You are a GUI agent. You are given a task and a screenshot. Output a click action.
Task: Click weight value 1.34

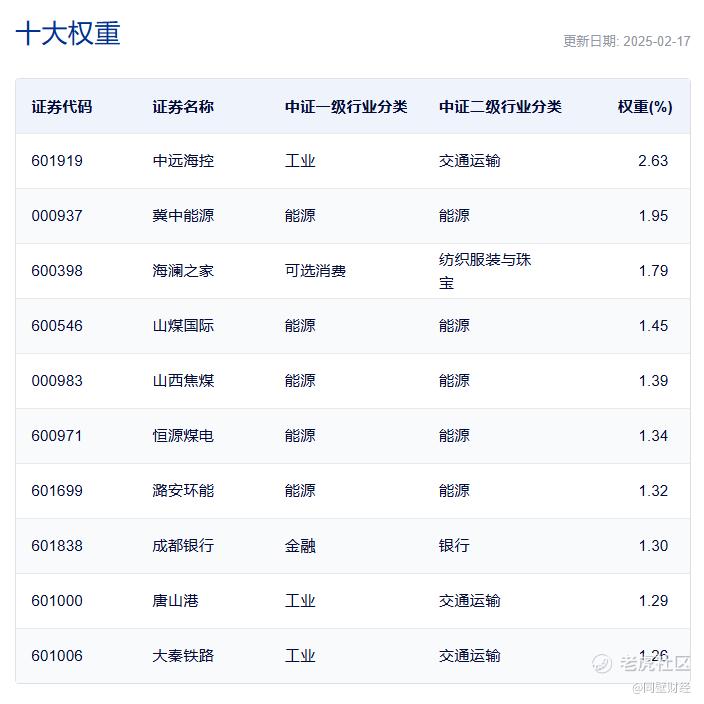coord(653,436)
